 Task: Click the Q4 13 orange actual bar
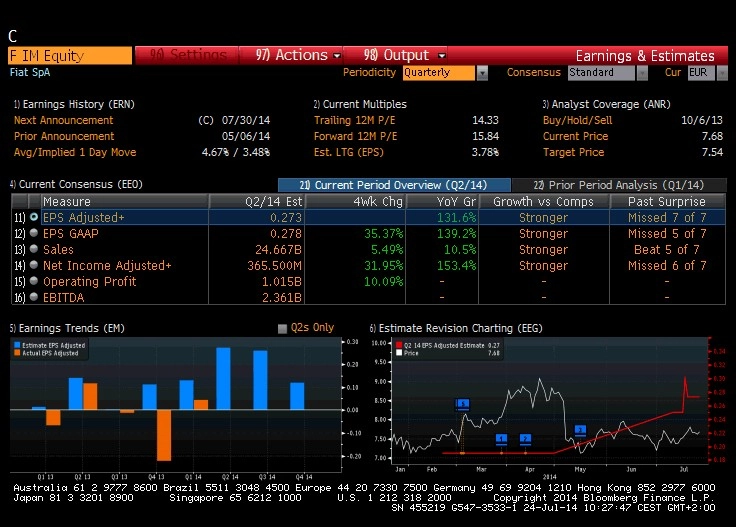click(x=164, y=435)
